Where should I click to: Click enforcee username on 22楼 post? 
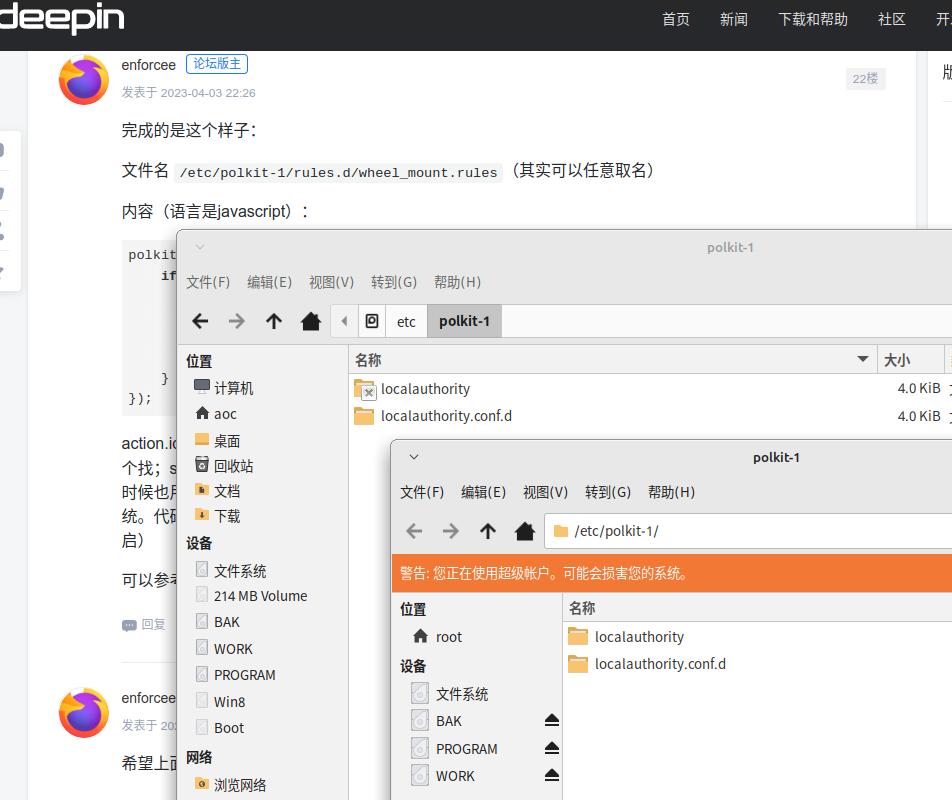click(x=148, y=65)
